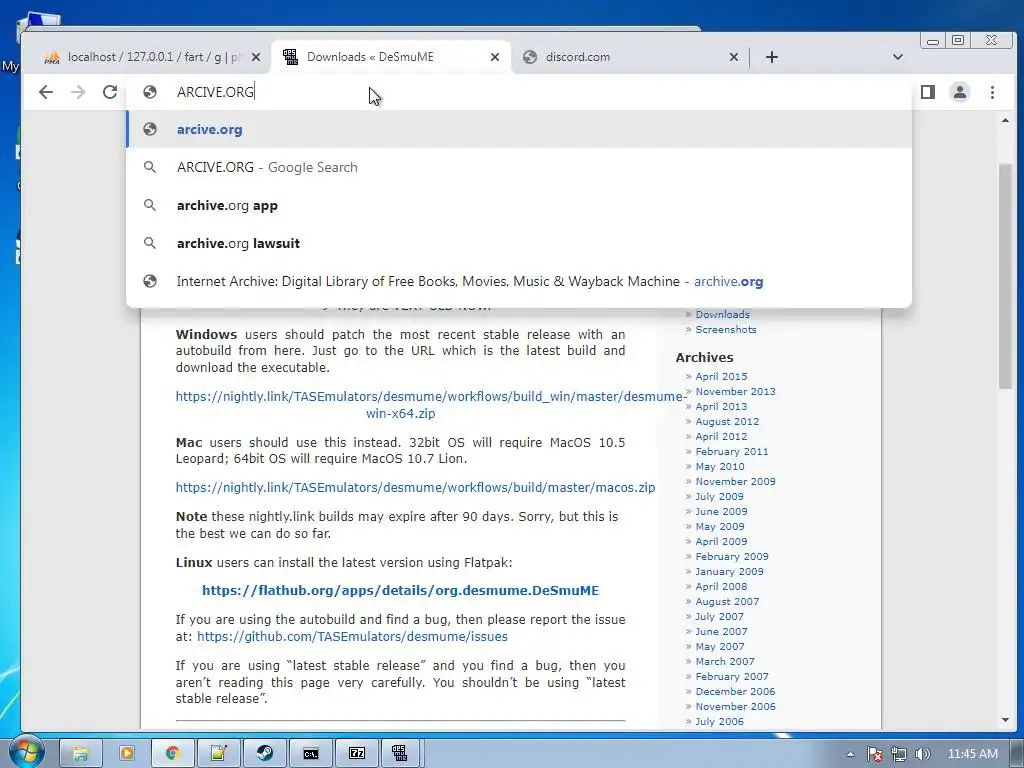This screenshot has height=768, width=1024.
Task: Click the globe icon in address bar
Action: [x=150, y=92]
